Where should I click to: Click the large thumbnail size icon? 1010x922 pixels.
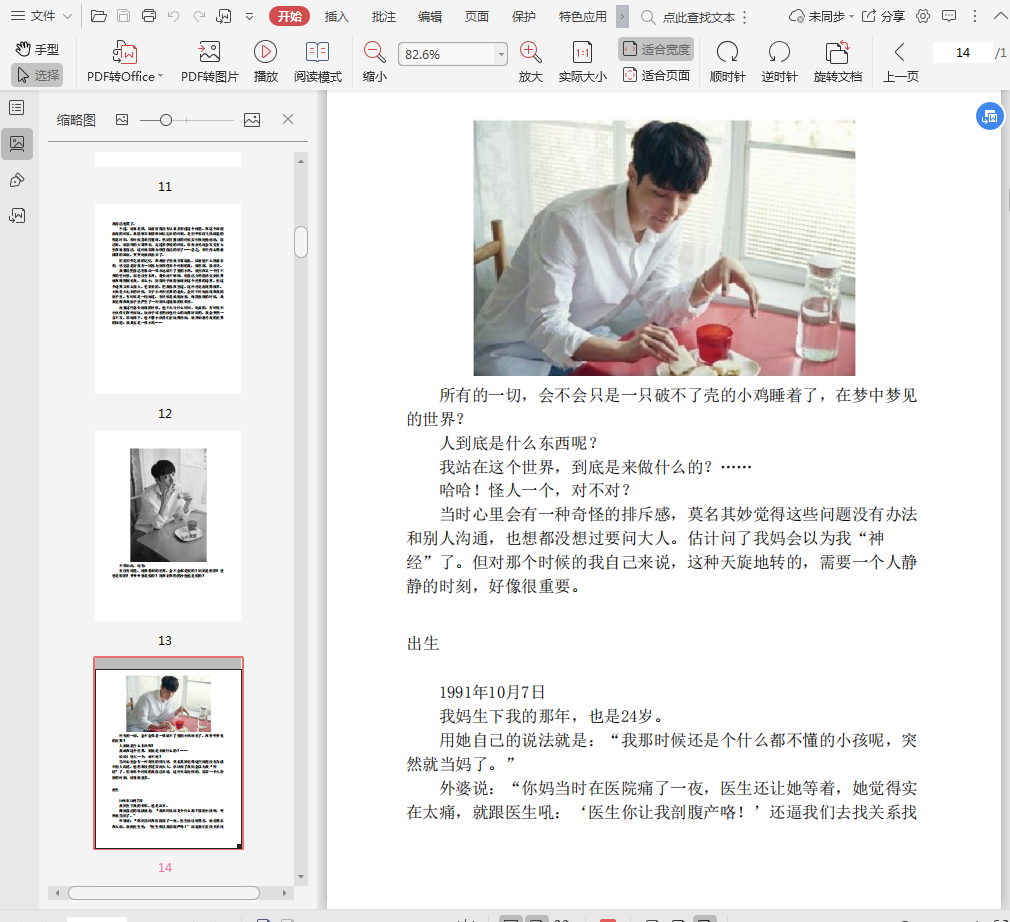pos(252,120)
